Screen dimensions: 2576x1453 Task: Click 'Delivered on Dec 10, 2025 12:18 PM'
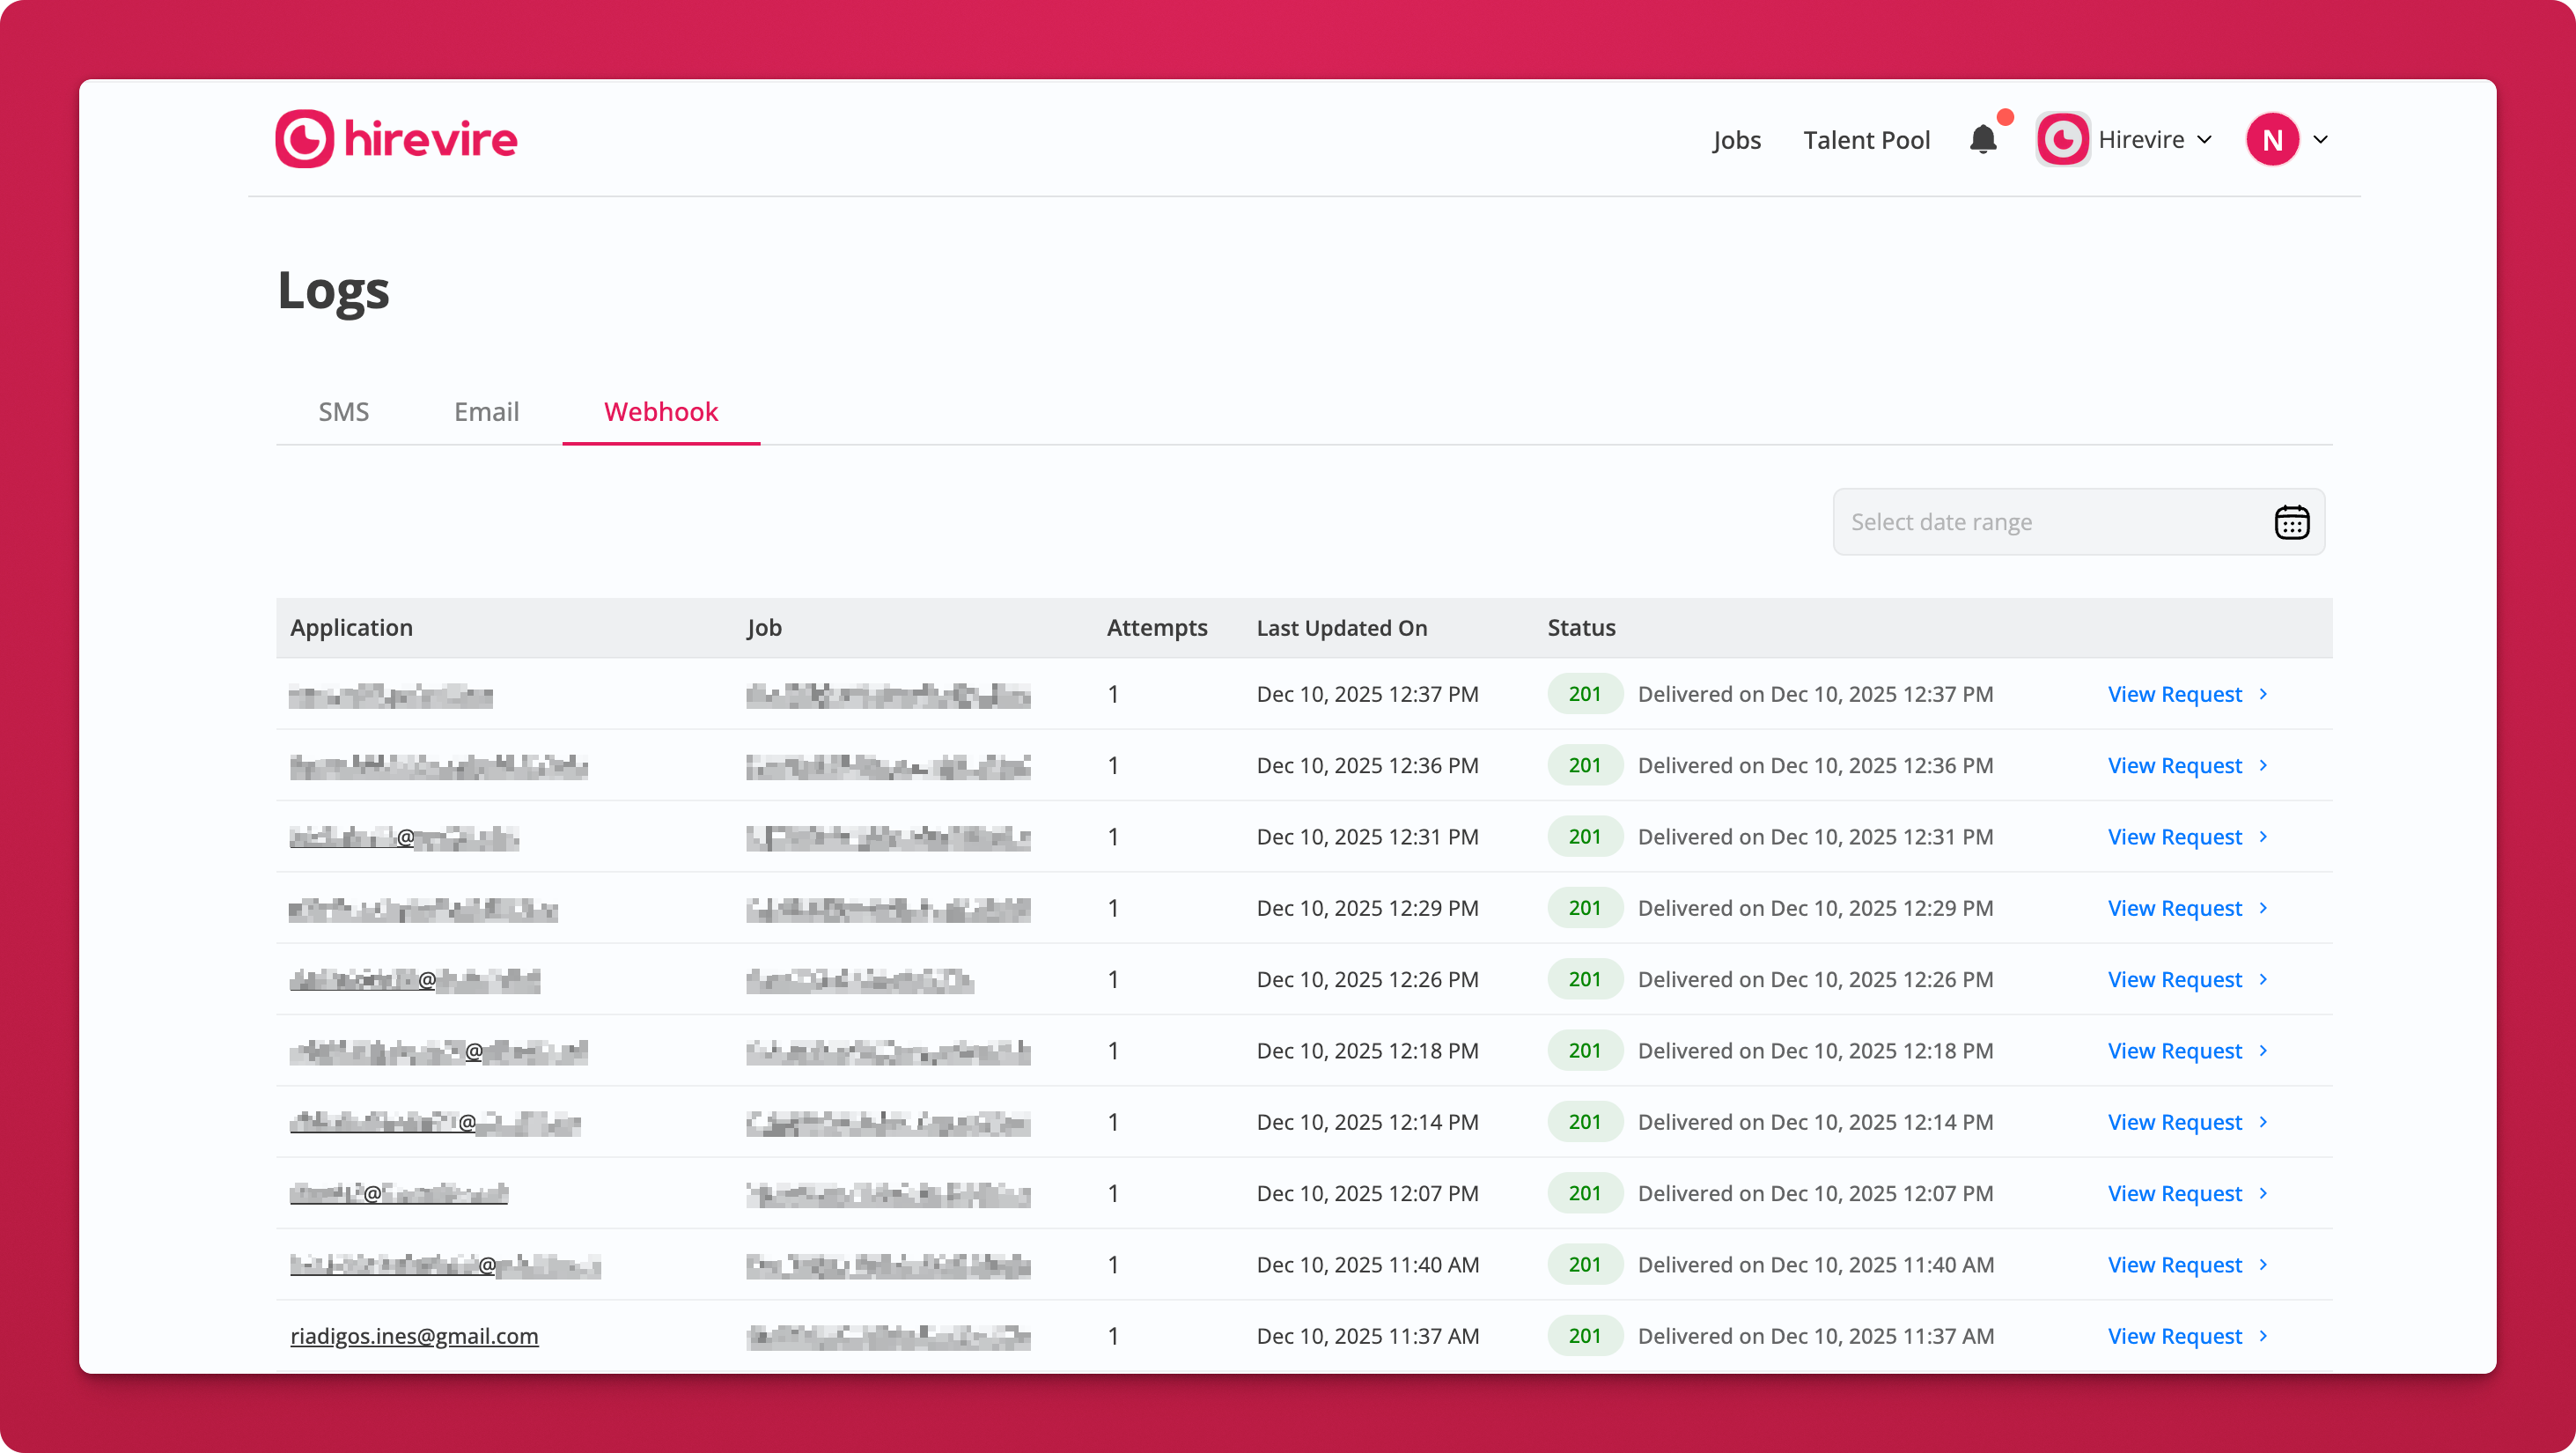click(x=1815, y=1051)
